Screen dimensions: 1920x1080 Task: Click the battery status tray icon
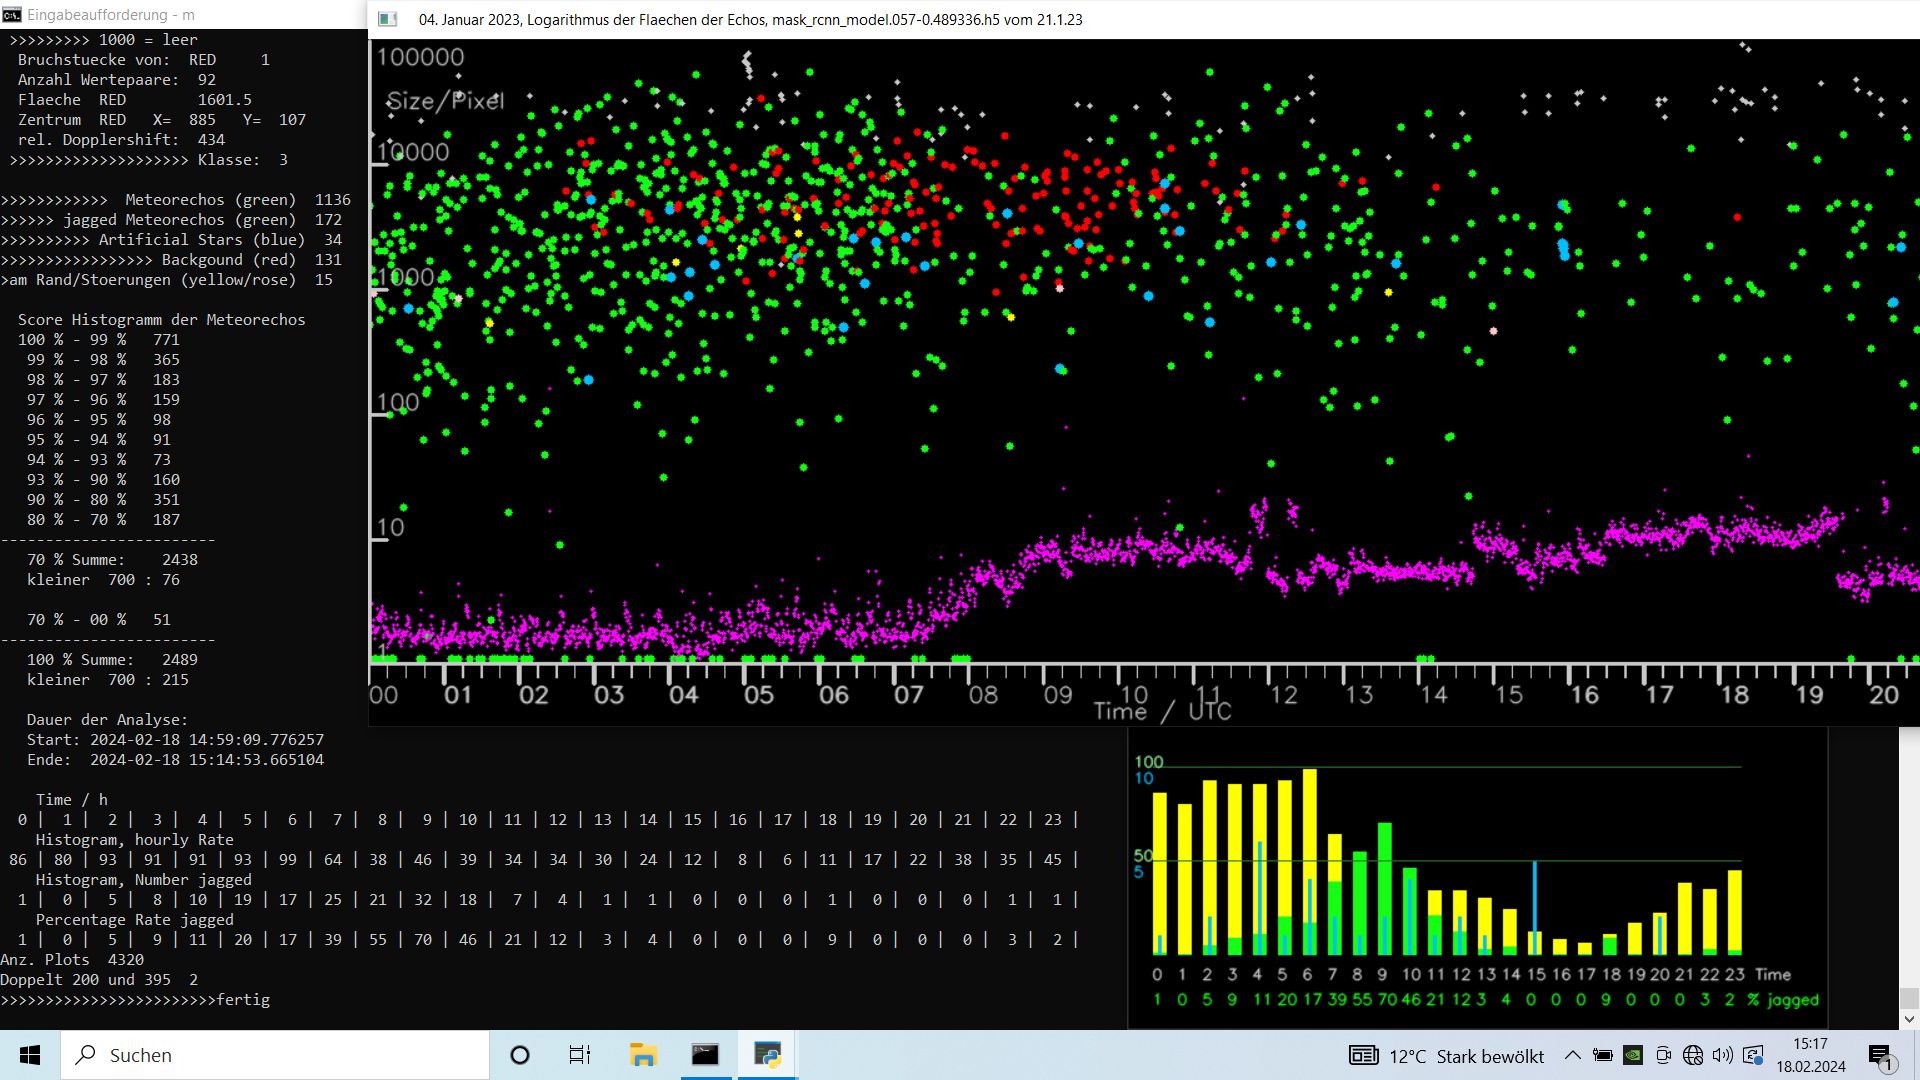[x=1602, y=1055]
